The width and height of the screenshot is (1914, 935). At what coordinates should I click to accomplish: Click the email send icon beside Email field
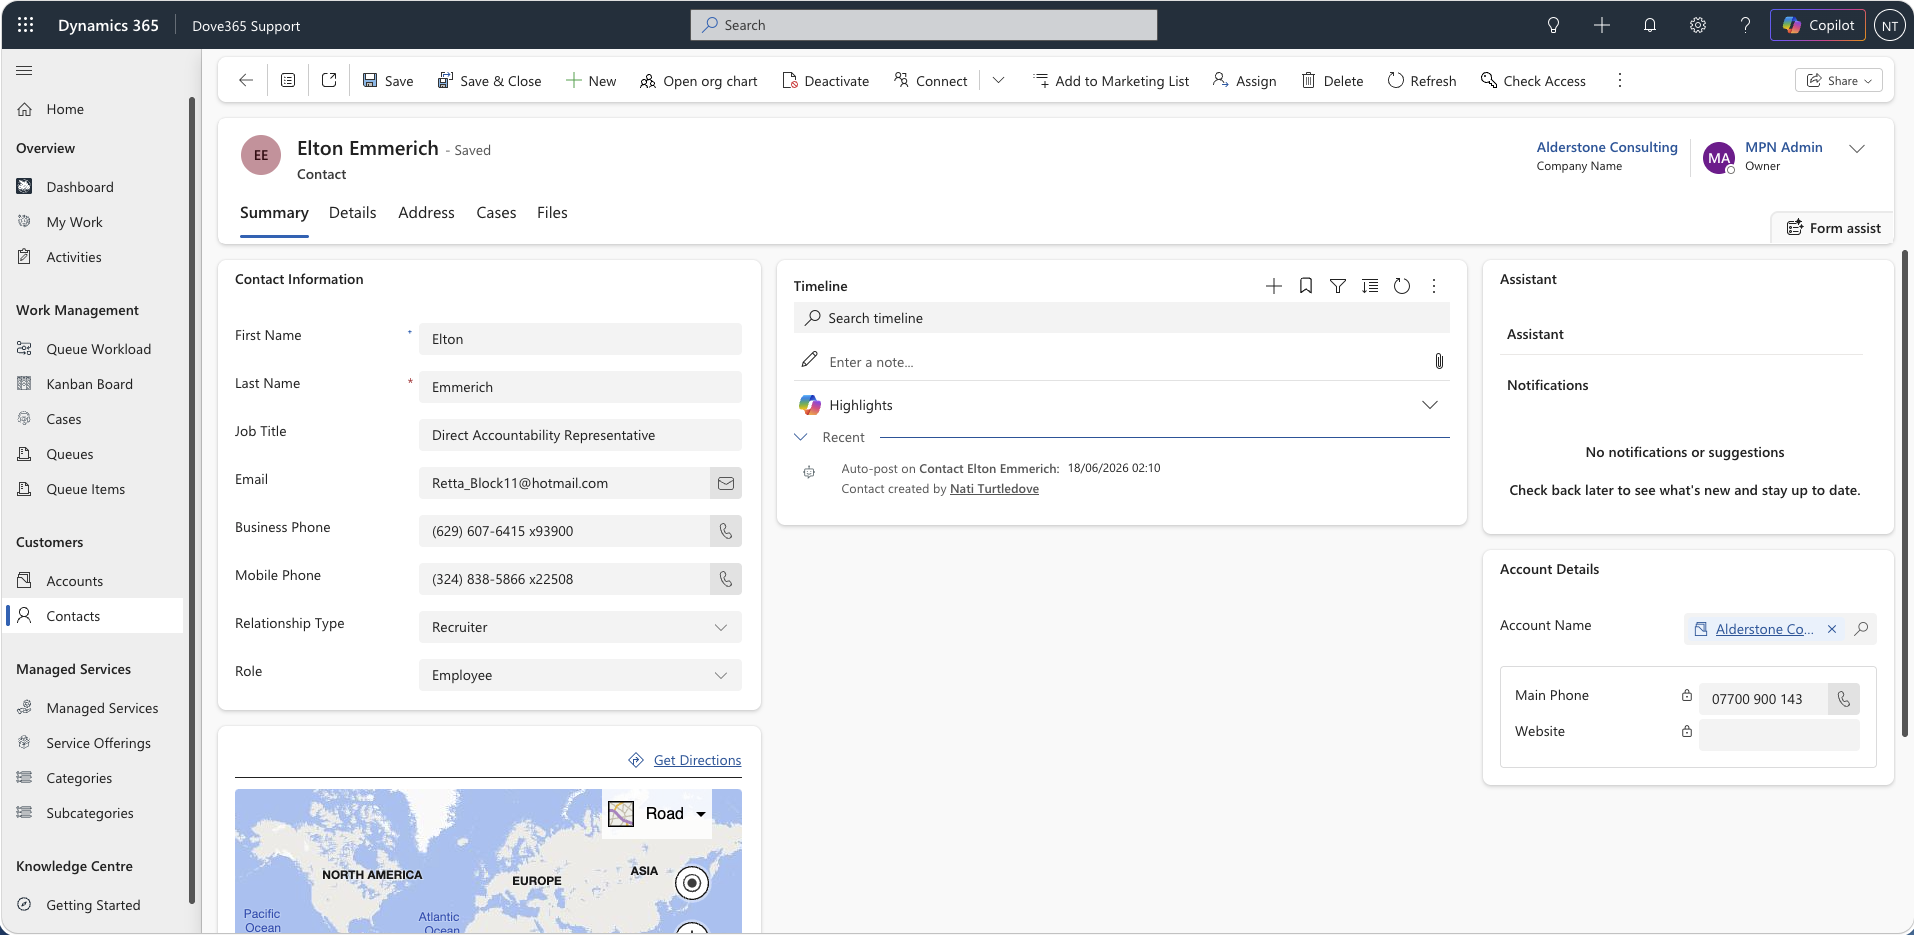726,483
